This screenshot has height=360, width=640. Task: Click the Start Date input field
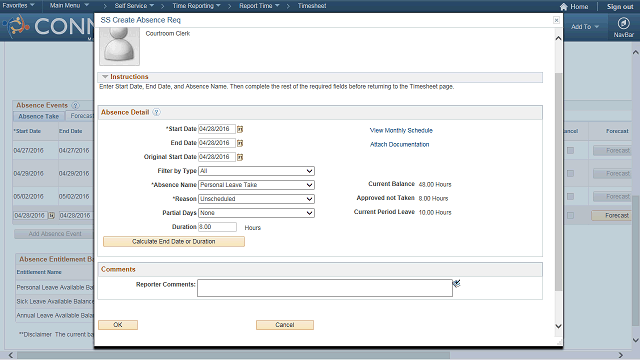[217, 129]
